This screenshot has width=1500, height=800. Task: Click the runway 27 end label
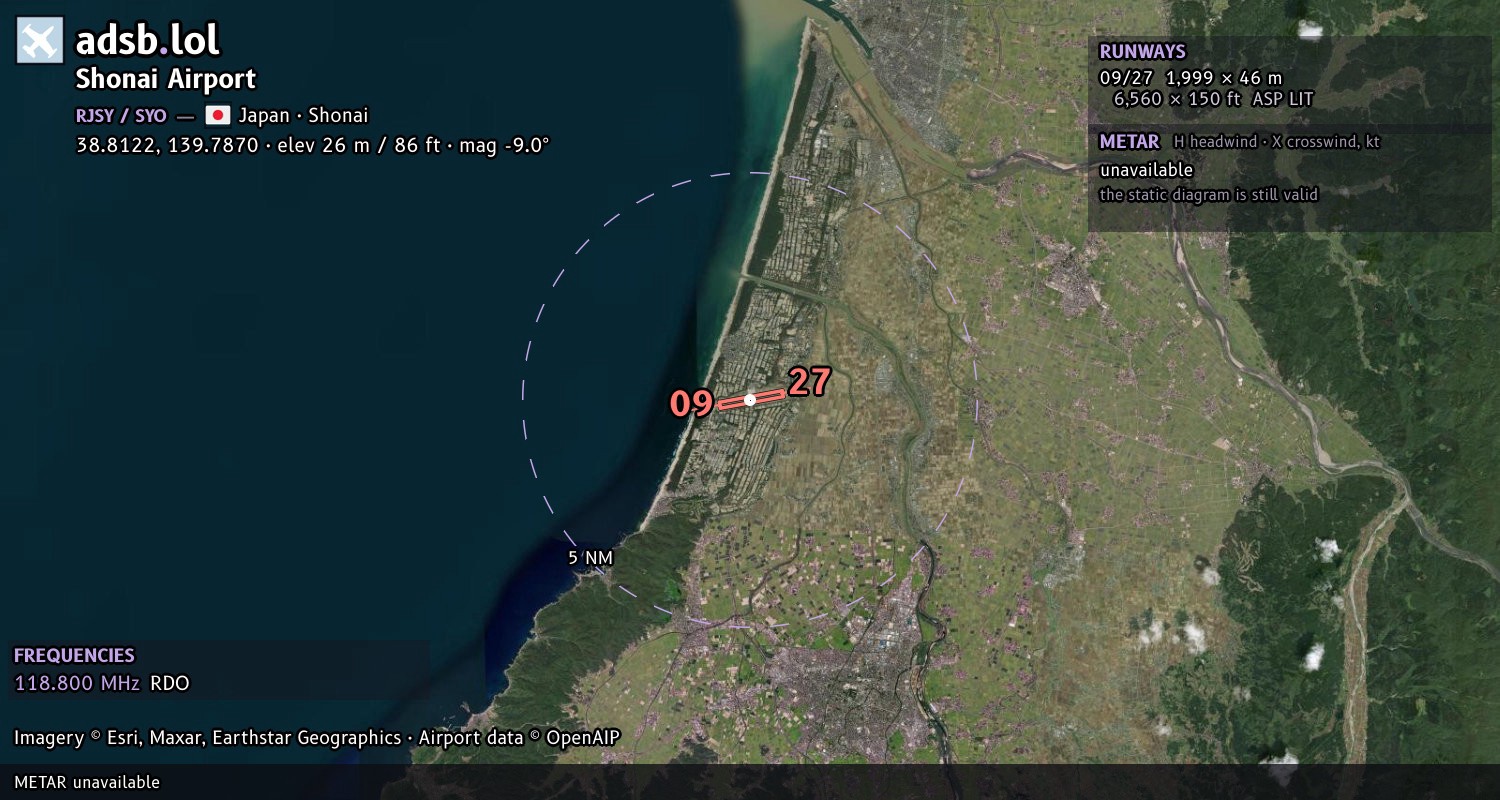click(x=810, y=382)
